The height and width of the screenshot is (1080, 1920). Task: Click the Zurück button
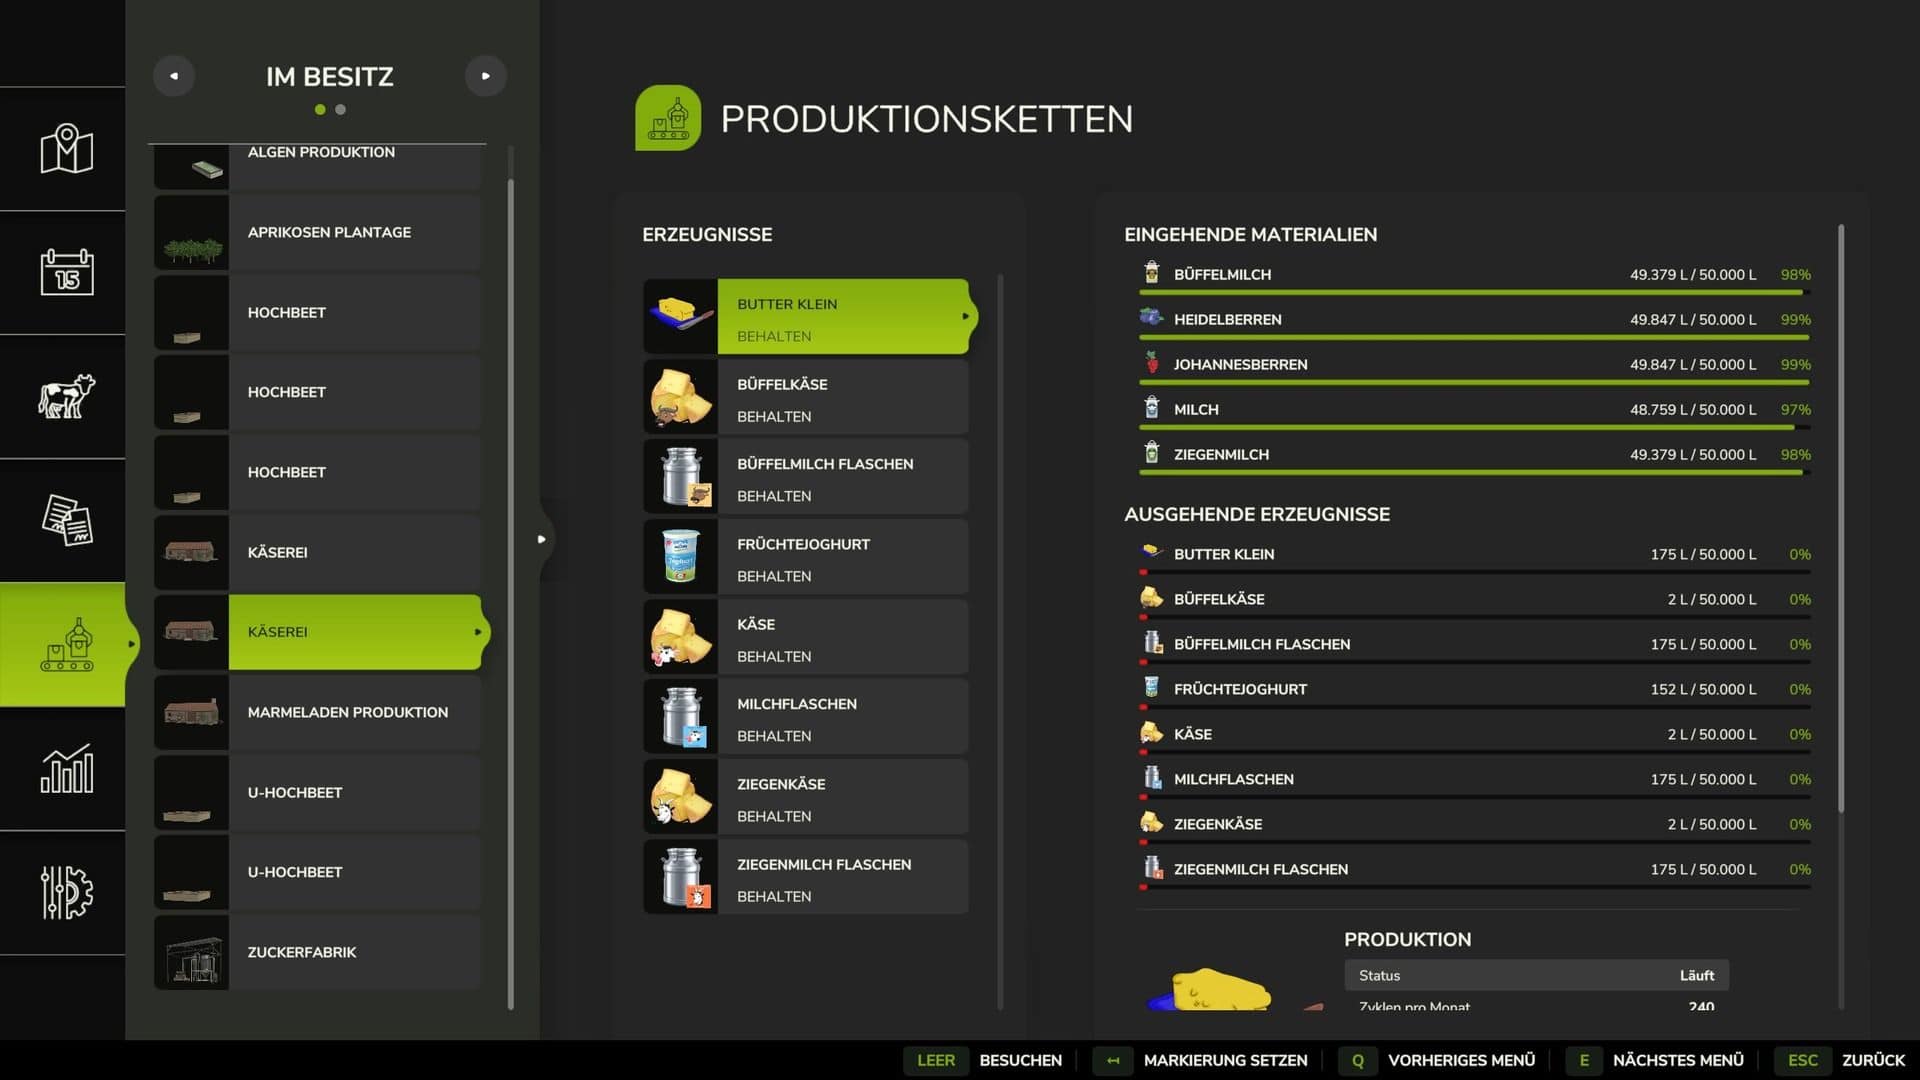[x=1872, y=1060]
